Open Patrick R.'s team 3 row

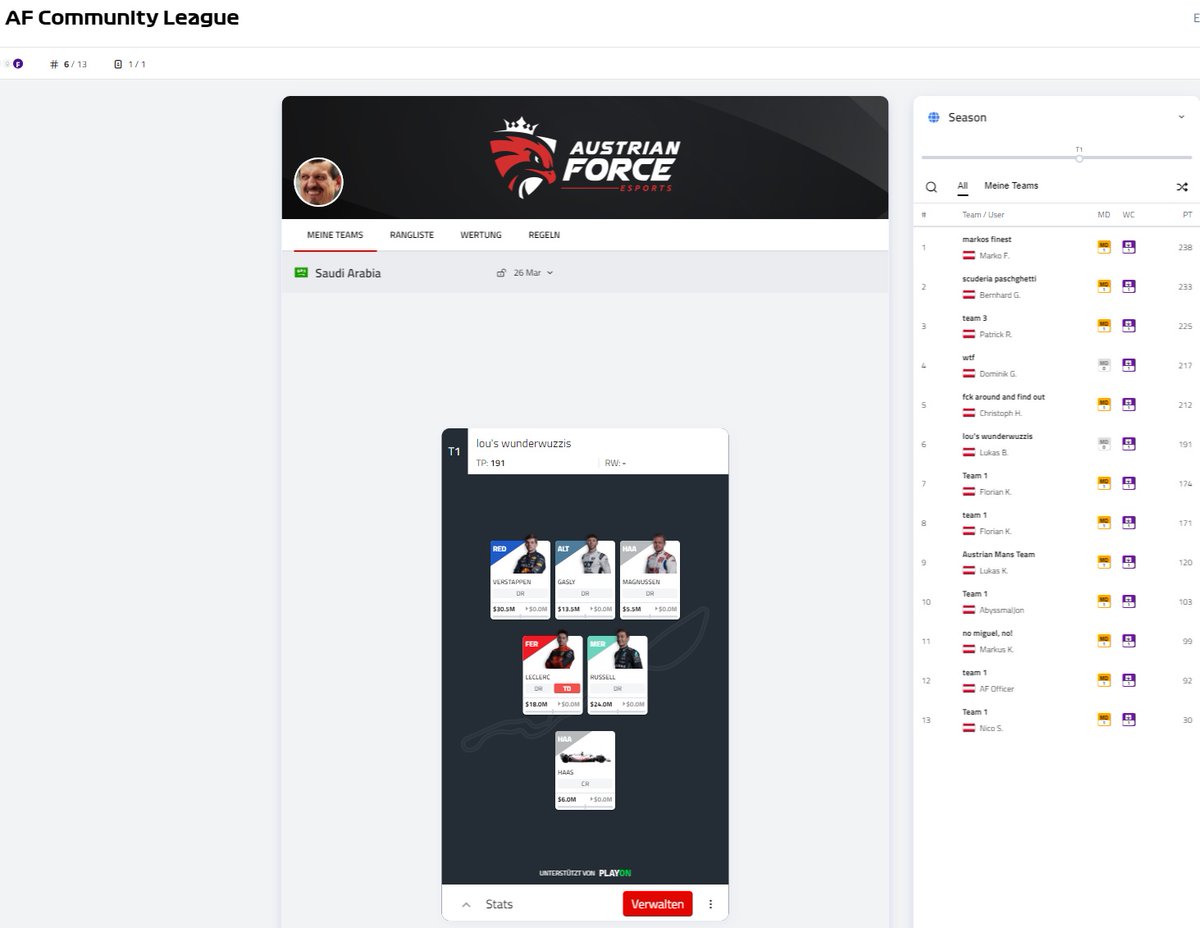1057,326
